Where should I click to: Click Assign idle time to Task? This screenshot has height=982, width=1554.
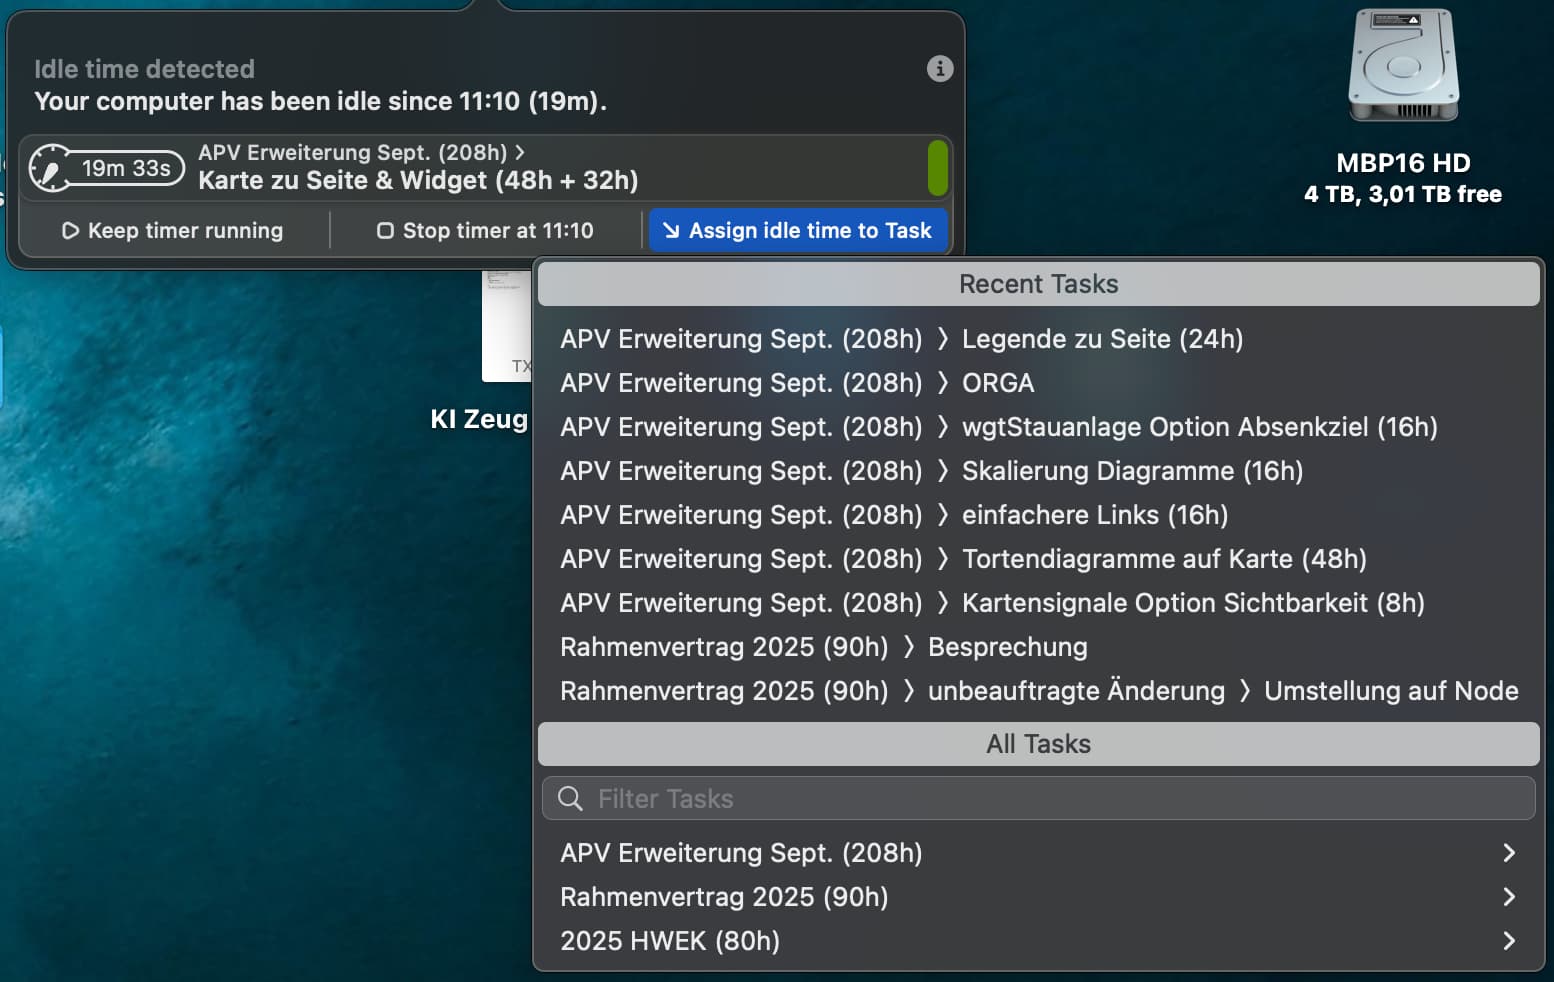tap(797, 231)
